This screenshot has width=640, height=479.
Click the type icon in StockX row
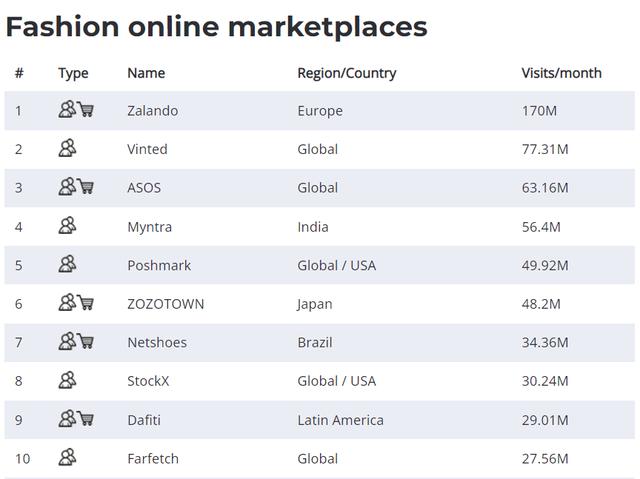tap(67, 380)
